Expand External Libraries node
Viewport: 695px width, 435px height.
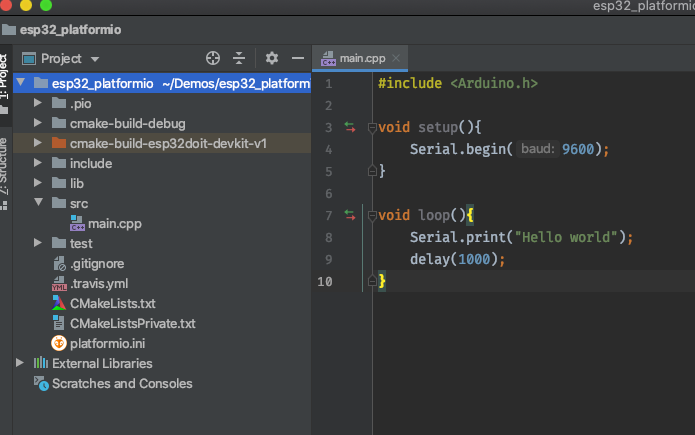(x=19, y=363)
